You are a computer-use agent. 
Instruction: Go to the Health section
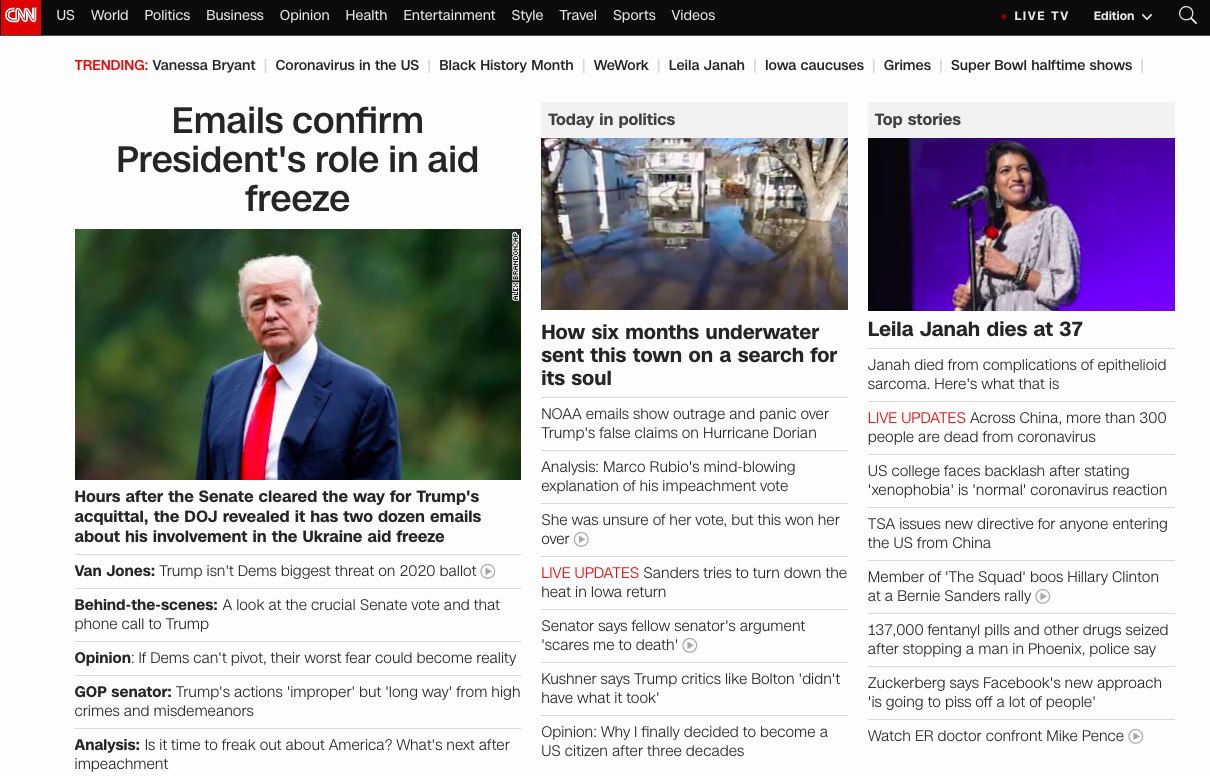(x=366, y=15)
